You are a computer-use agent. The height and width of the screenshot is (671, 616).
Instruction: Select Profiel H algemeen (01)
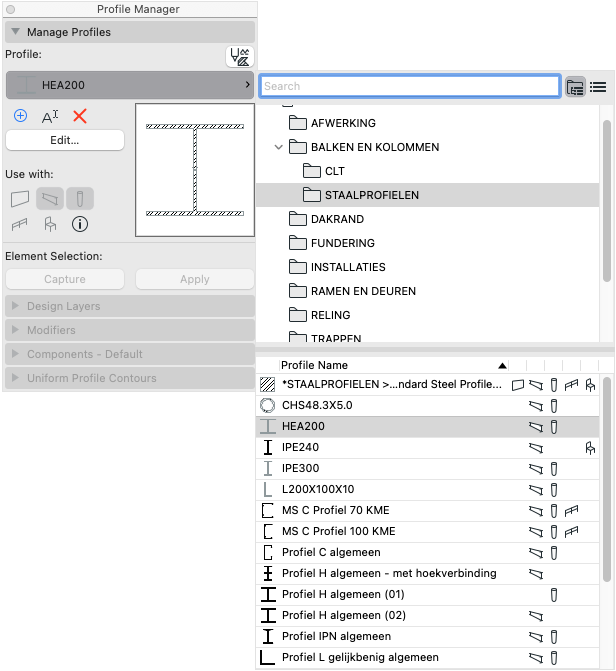point(427,594)
